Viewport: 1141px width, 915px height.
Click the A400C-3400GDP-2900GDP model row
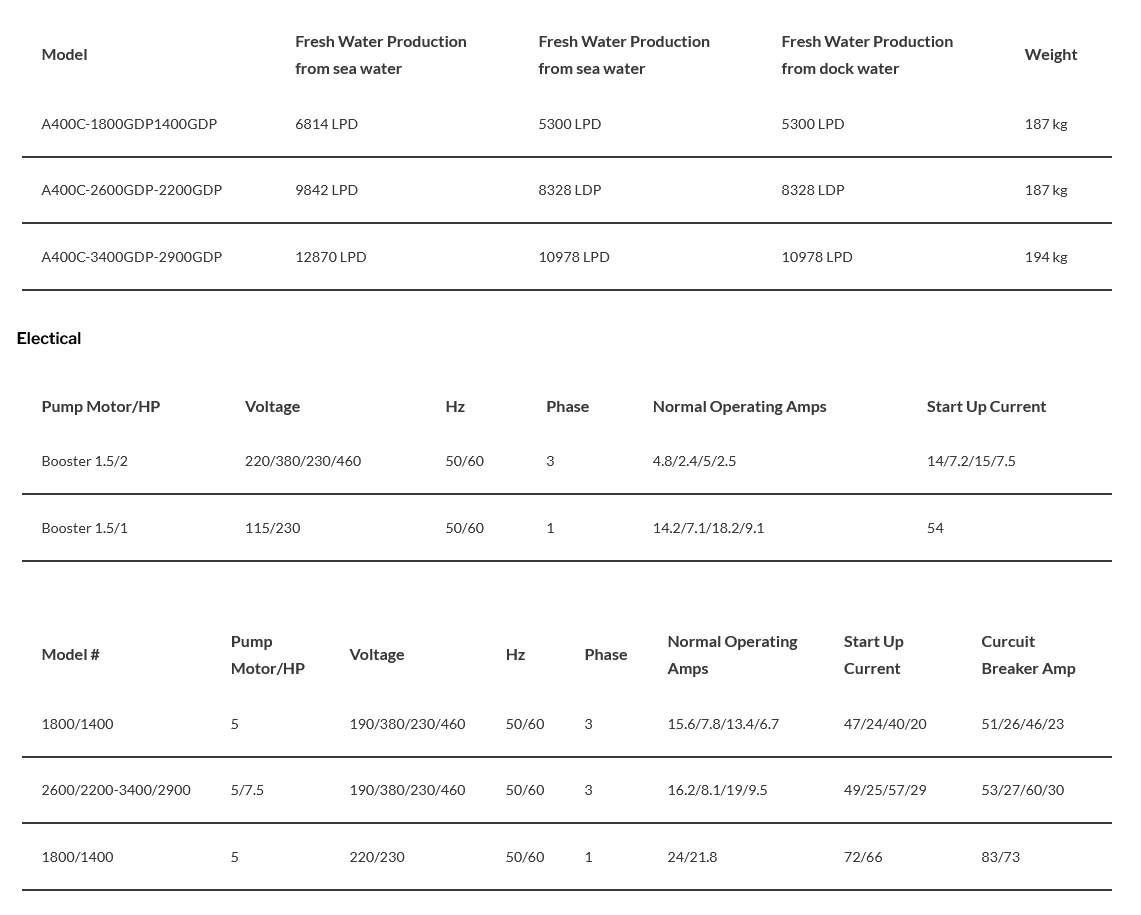tap(567, 257)
